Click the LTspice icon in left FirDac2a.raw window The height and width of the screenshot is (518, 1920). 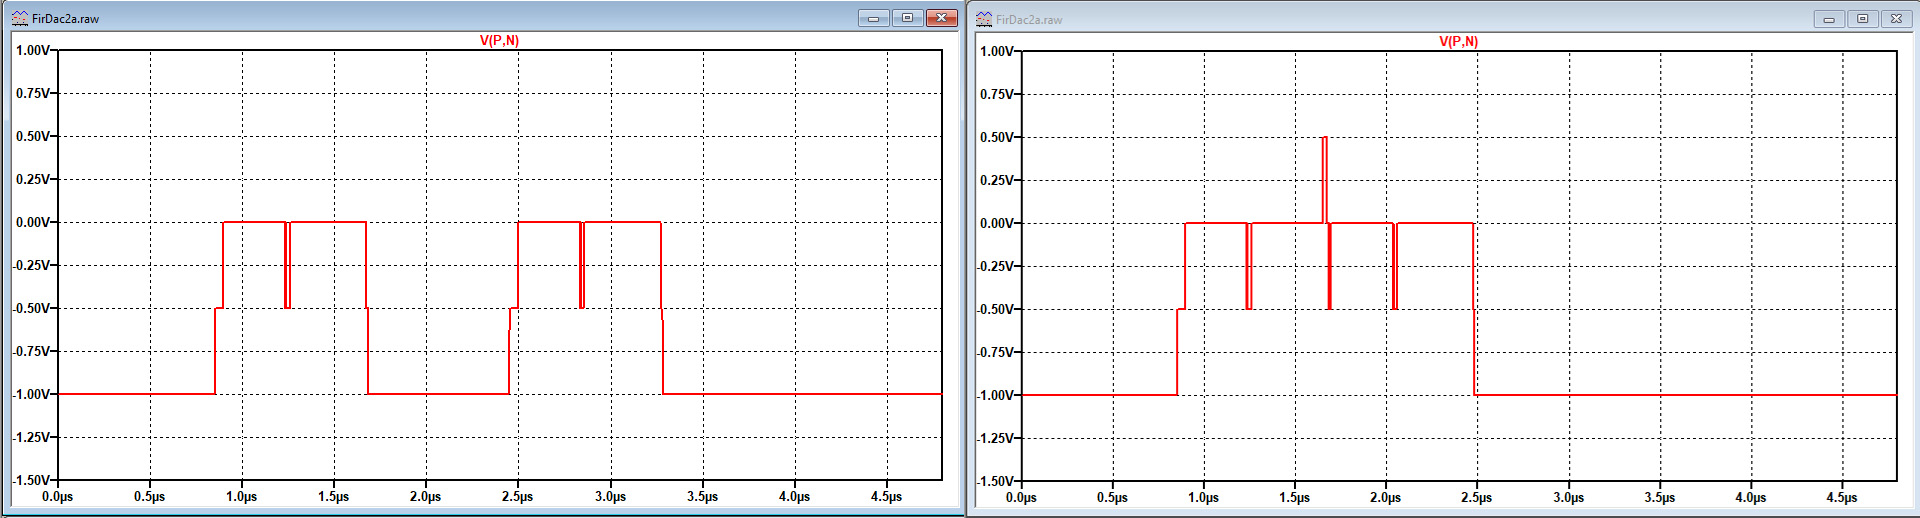click(19, 18)
